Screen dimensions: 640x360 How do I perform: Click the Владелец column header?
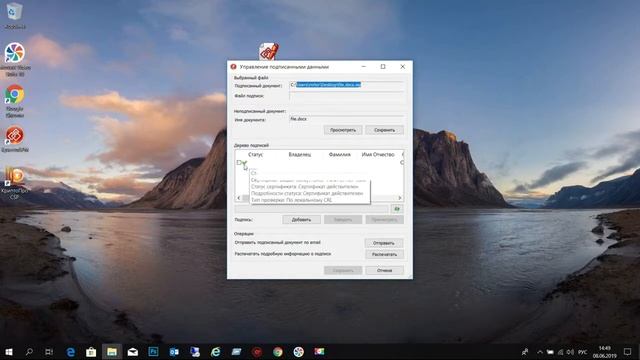300,154
